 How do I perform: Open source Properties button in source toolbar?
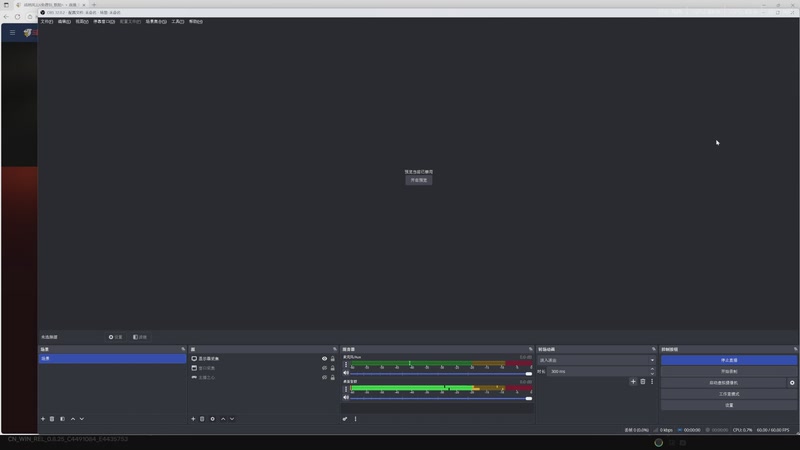point(115,337)
